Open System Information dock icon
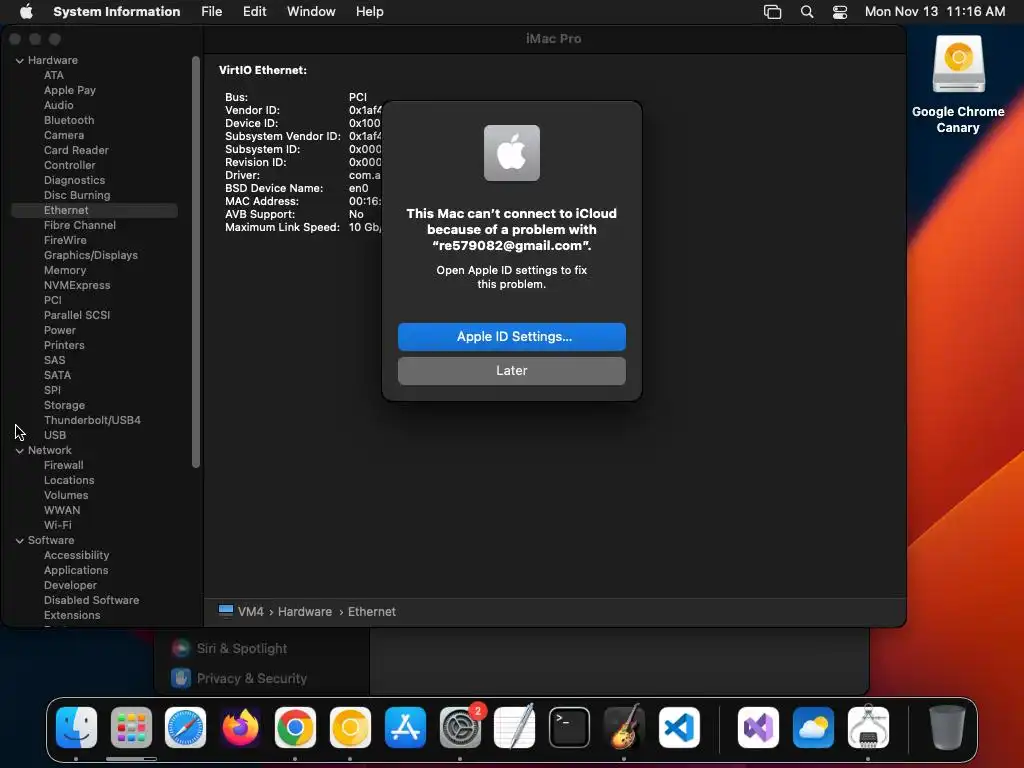Viewport: 1024px width, 768px height. point(868,727)
